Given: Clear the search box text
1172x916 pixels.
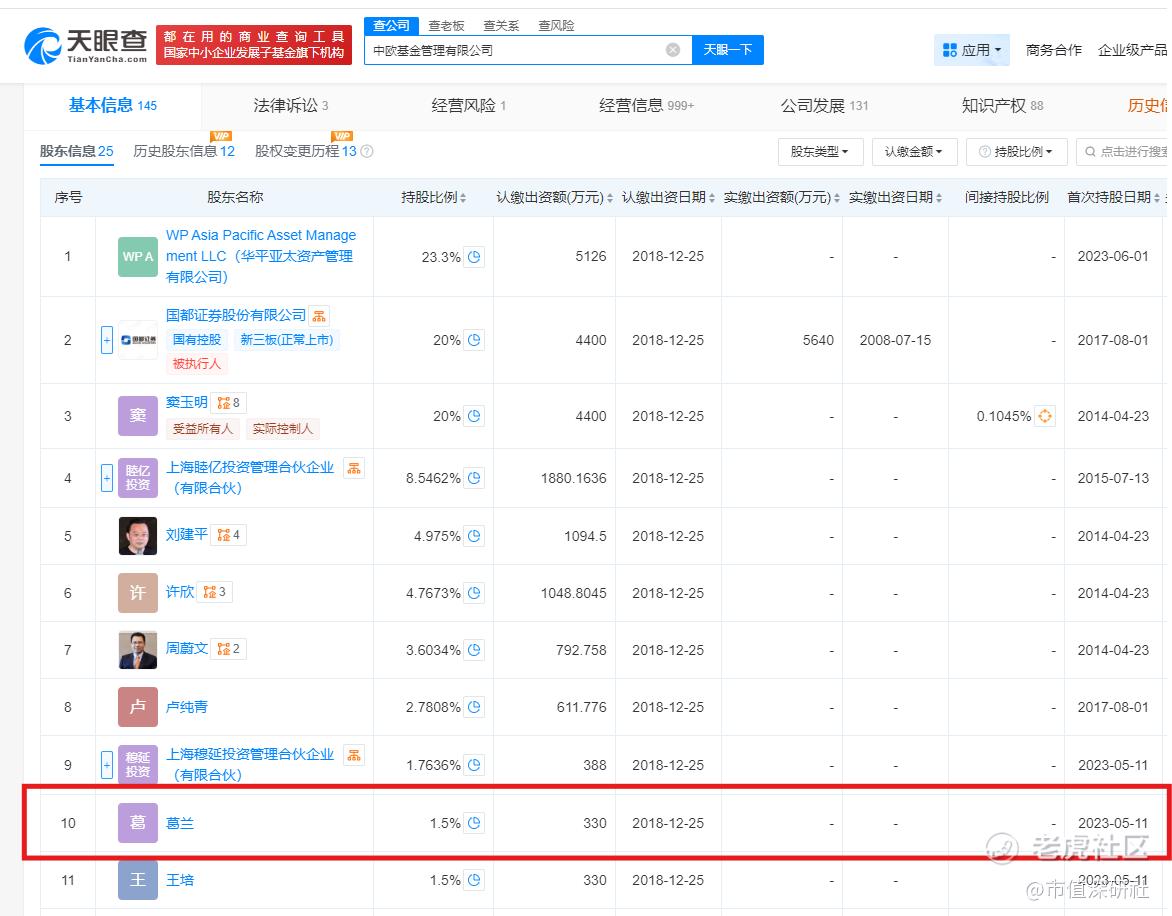Looking at the screenshot, I should point(673,50).
